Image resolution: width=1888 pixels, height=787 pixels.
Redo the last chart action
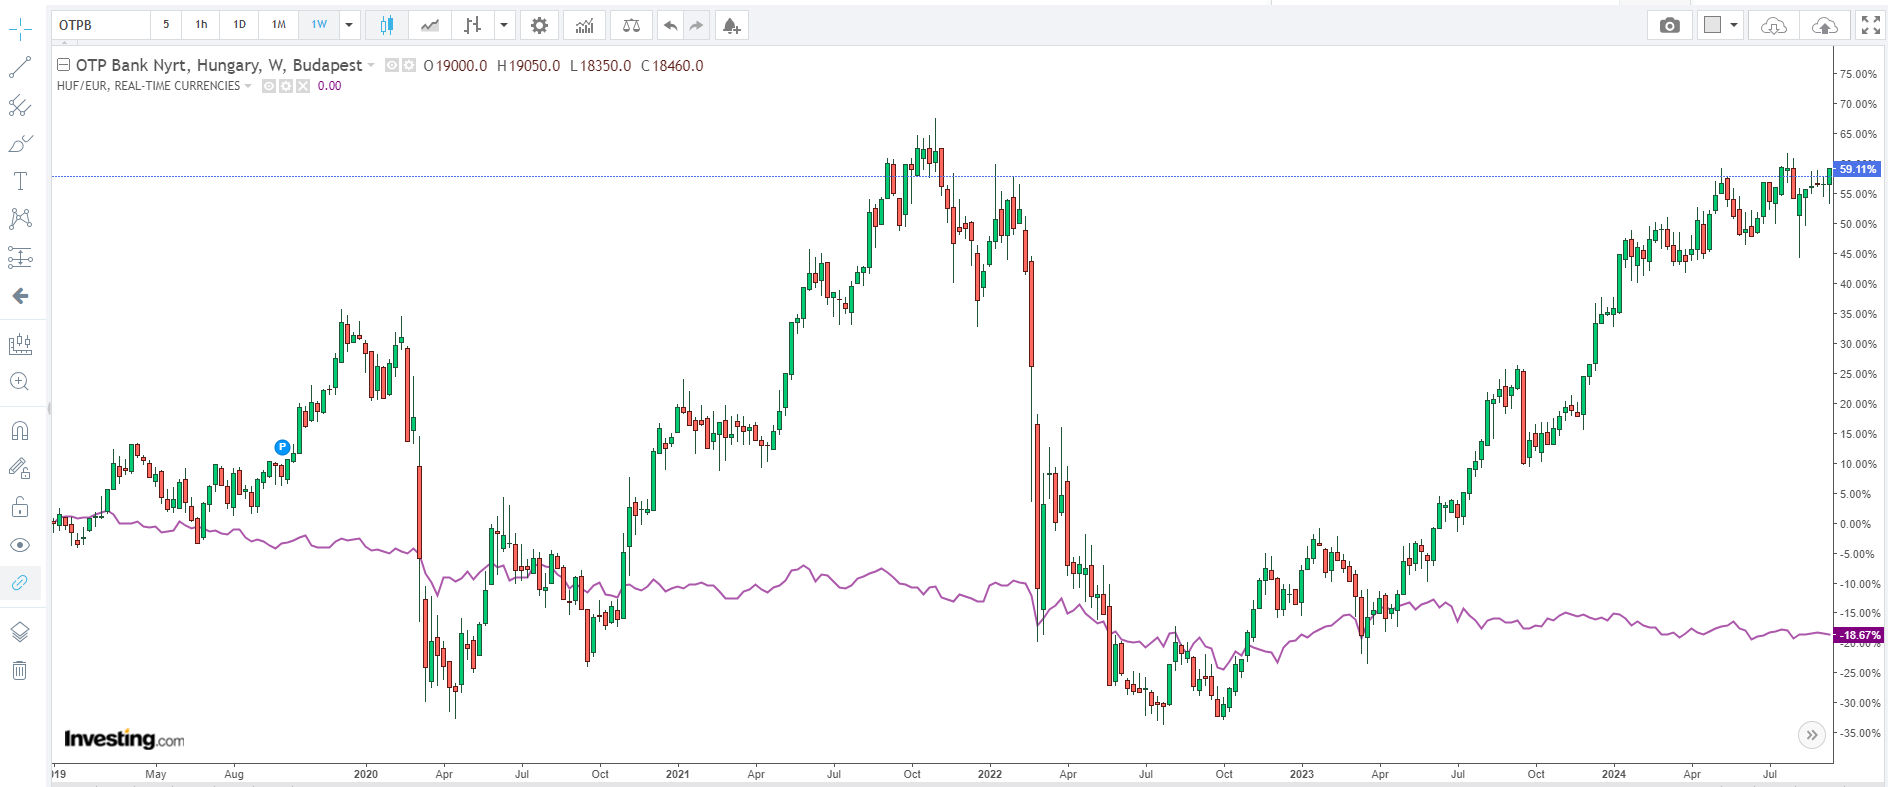tap(697, 25)
